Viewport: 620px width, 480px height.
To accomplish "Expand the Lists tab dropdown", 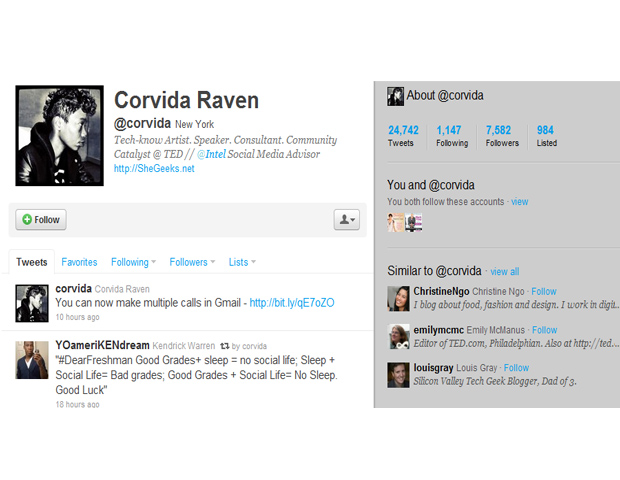I will coord(242,262).
